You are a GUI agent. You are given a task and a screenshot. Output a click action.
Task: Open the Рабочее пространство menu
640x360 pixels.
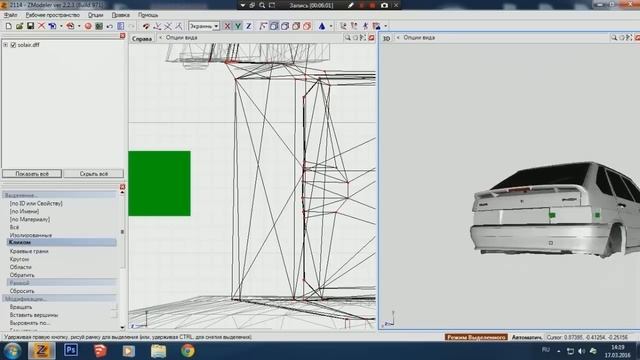(x=53, y=15)
